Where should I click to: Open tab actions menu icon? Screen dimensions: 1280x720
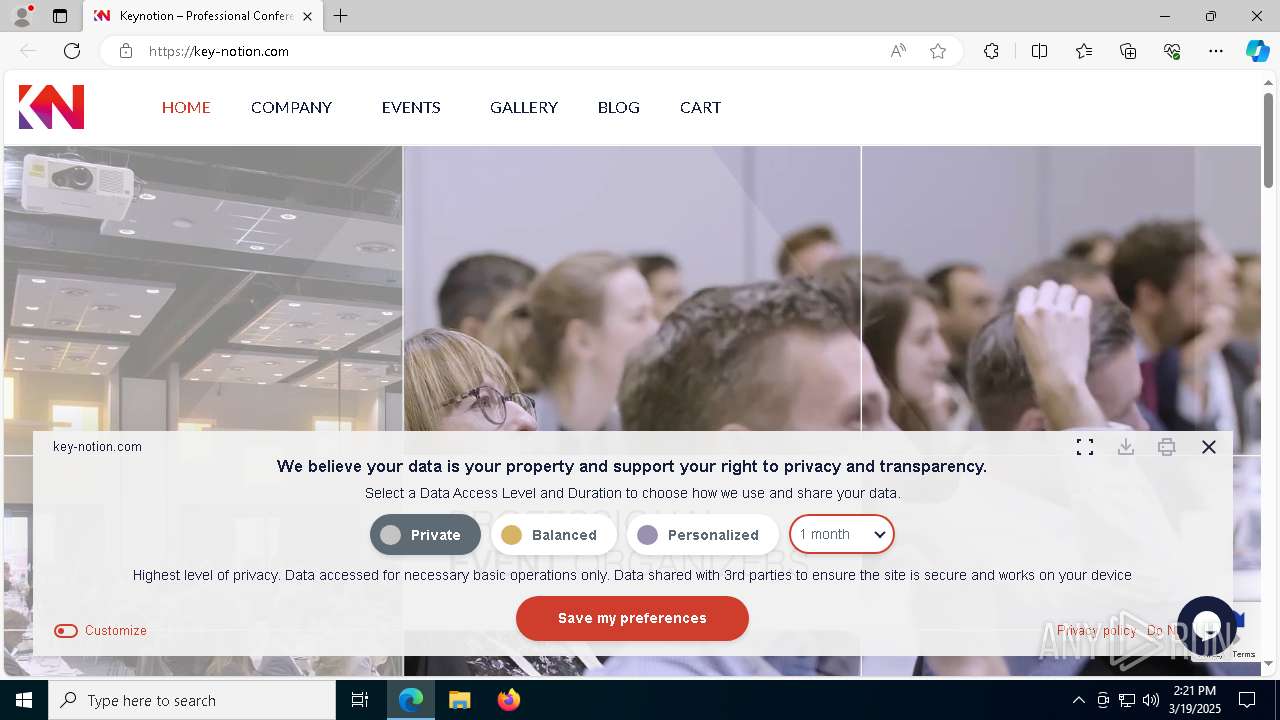[60, 16]
